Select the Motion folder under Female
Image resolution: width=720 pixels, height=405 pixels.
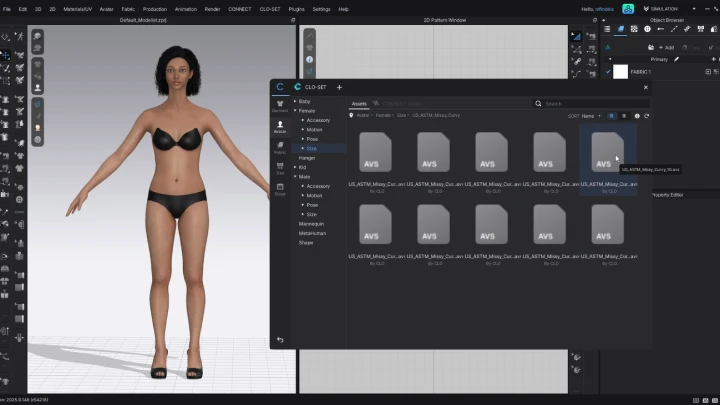click(x=314, y=129)
